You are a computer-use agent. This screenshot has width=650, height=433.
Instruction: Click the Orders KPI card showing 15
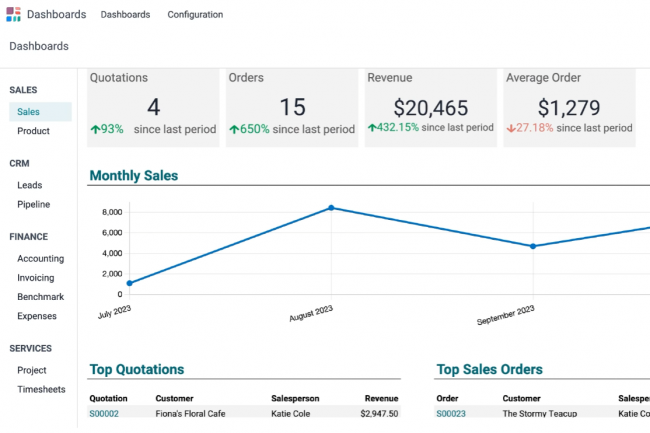pyautogui.click(x=292, y=107)
